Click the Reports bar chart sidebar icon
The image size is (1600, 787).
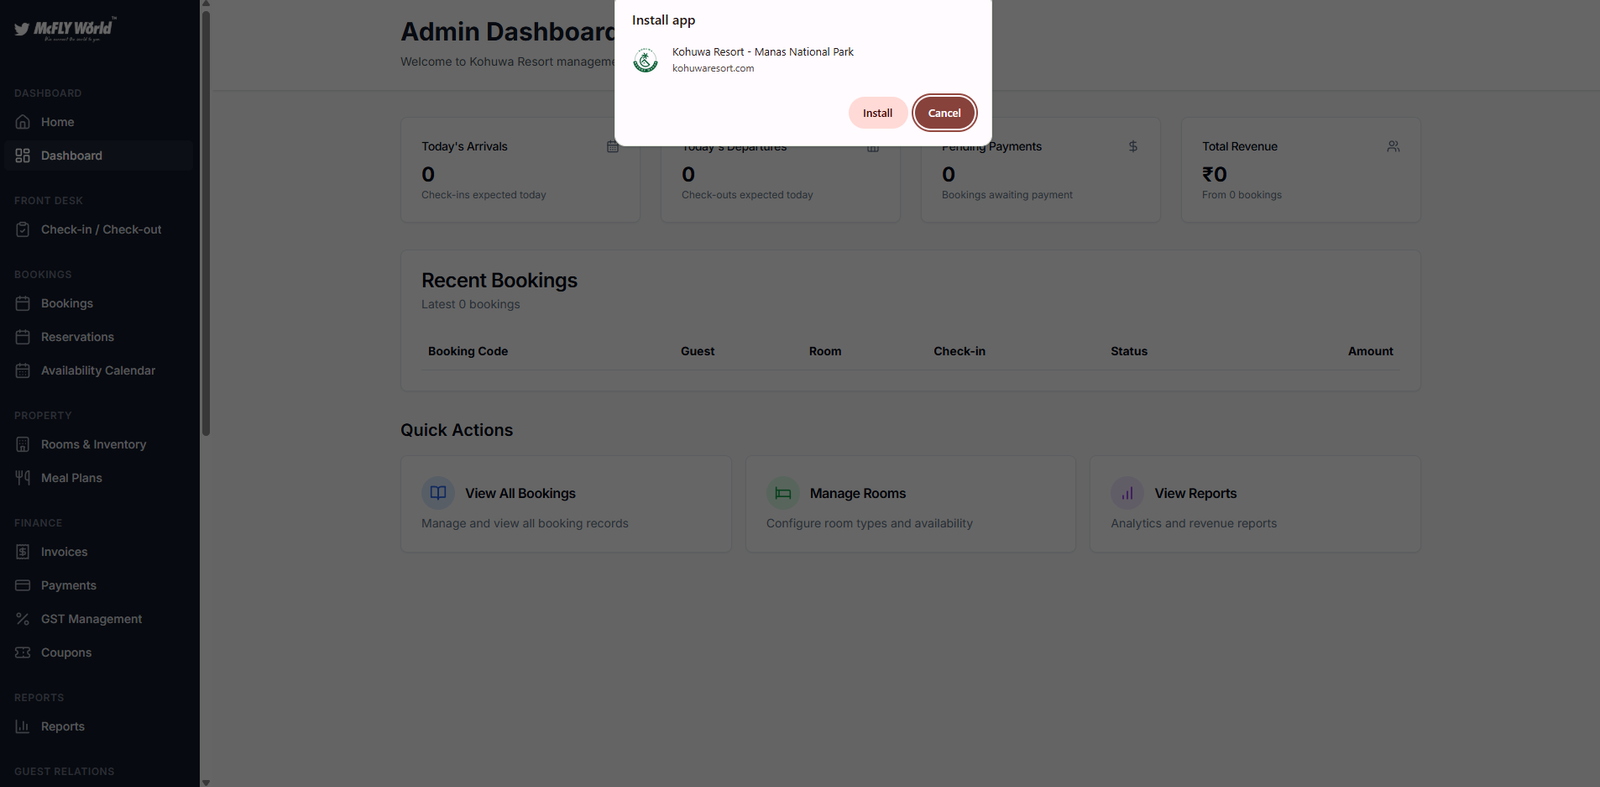point(23,727)
